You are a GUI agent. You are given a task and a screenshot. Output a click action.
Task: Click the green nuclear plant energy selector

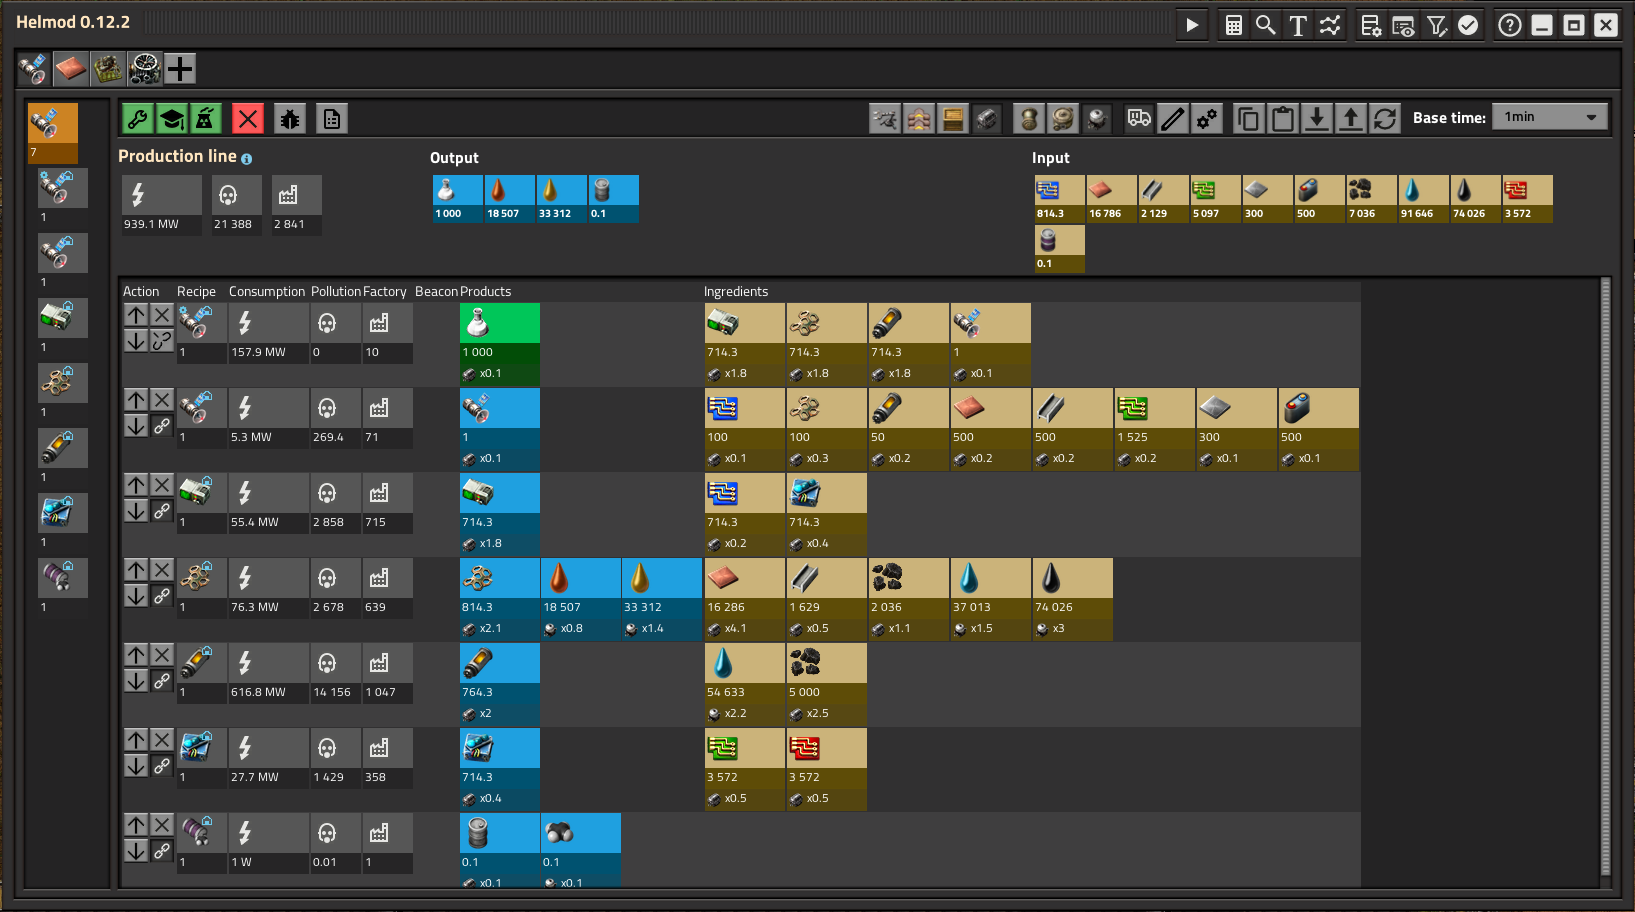click(x=205, y=119)
